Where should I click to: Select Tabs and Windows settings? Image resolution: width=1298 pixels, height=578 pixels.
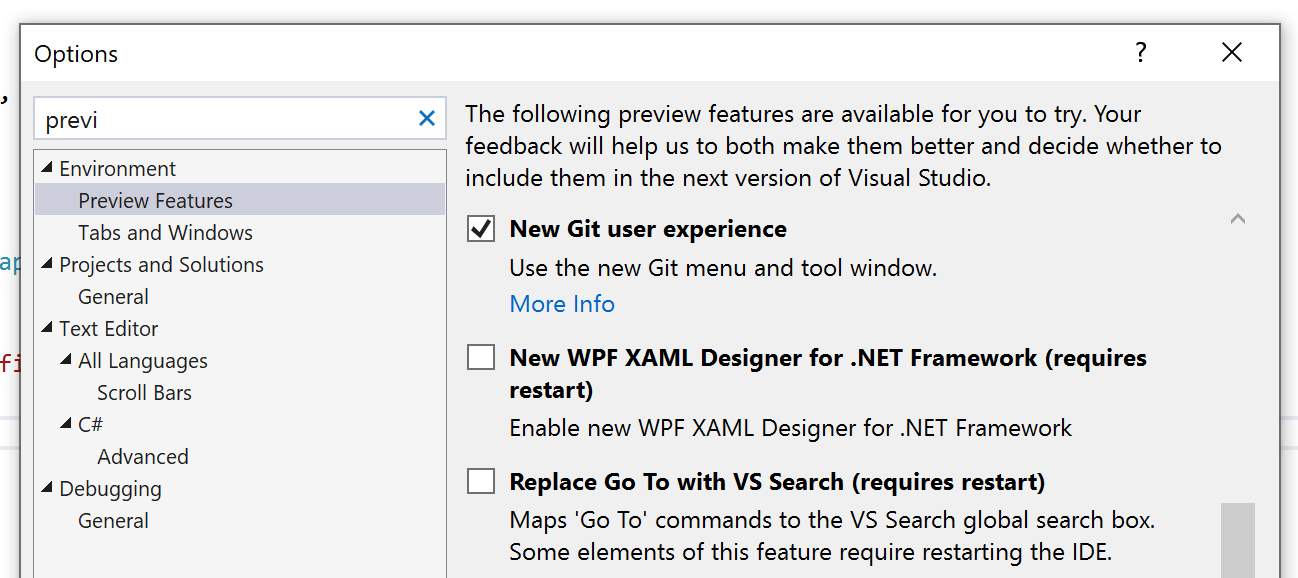[165, 232]
